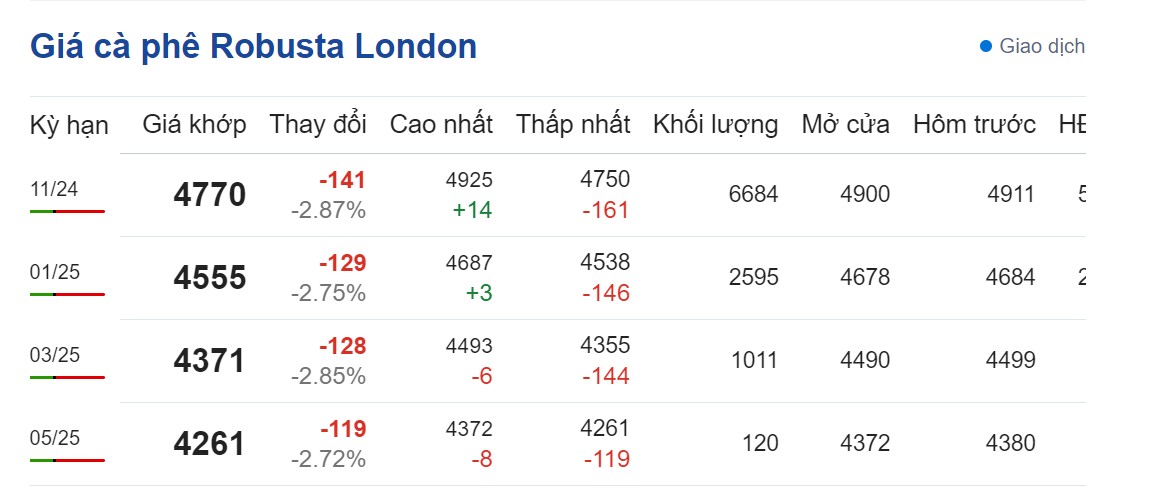
Task: Click the green-red price bar under 11/24
Action: [x=67, y=211]
